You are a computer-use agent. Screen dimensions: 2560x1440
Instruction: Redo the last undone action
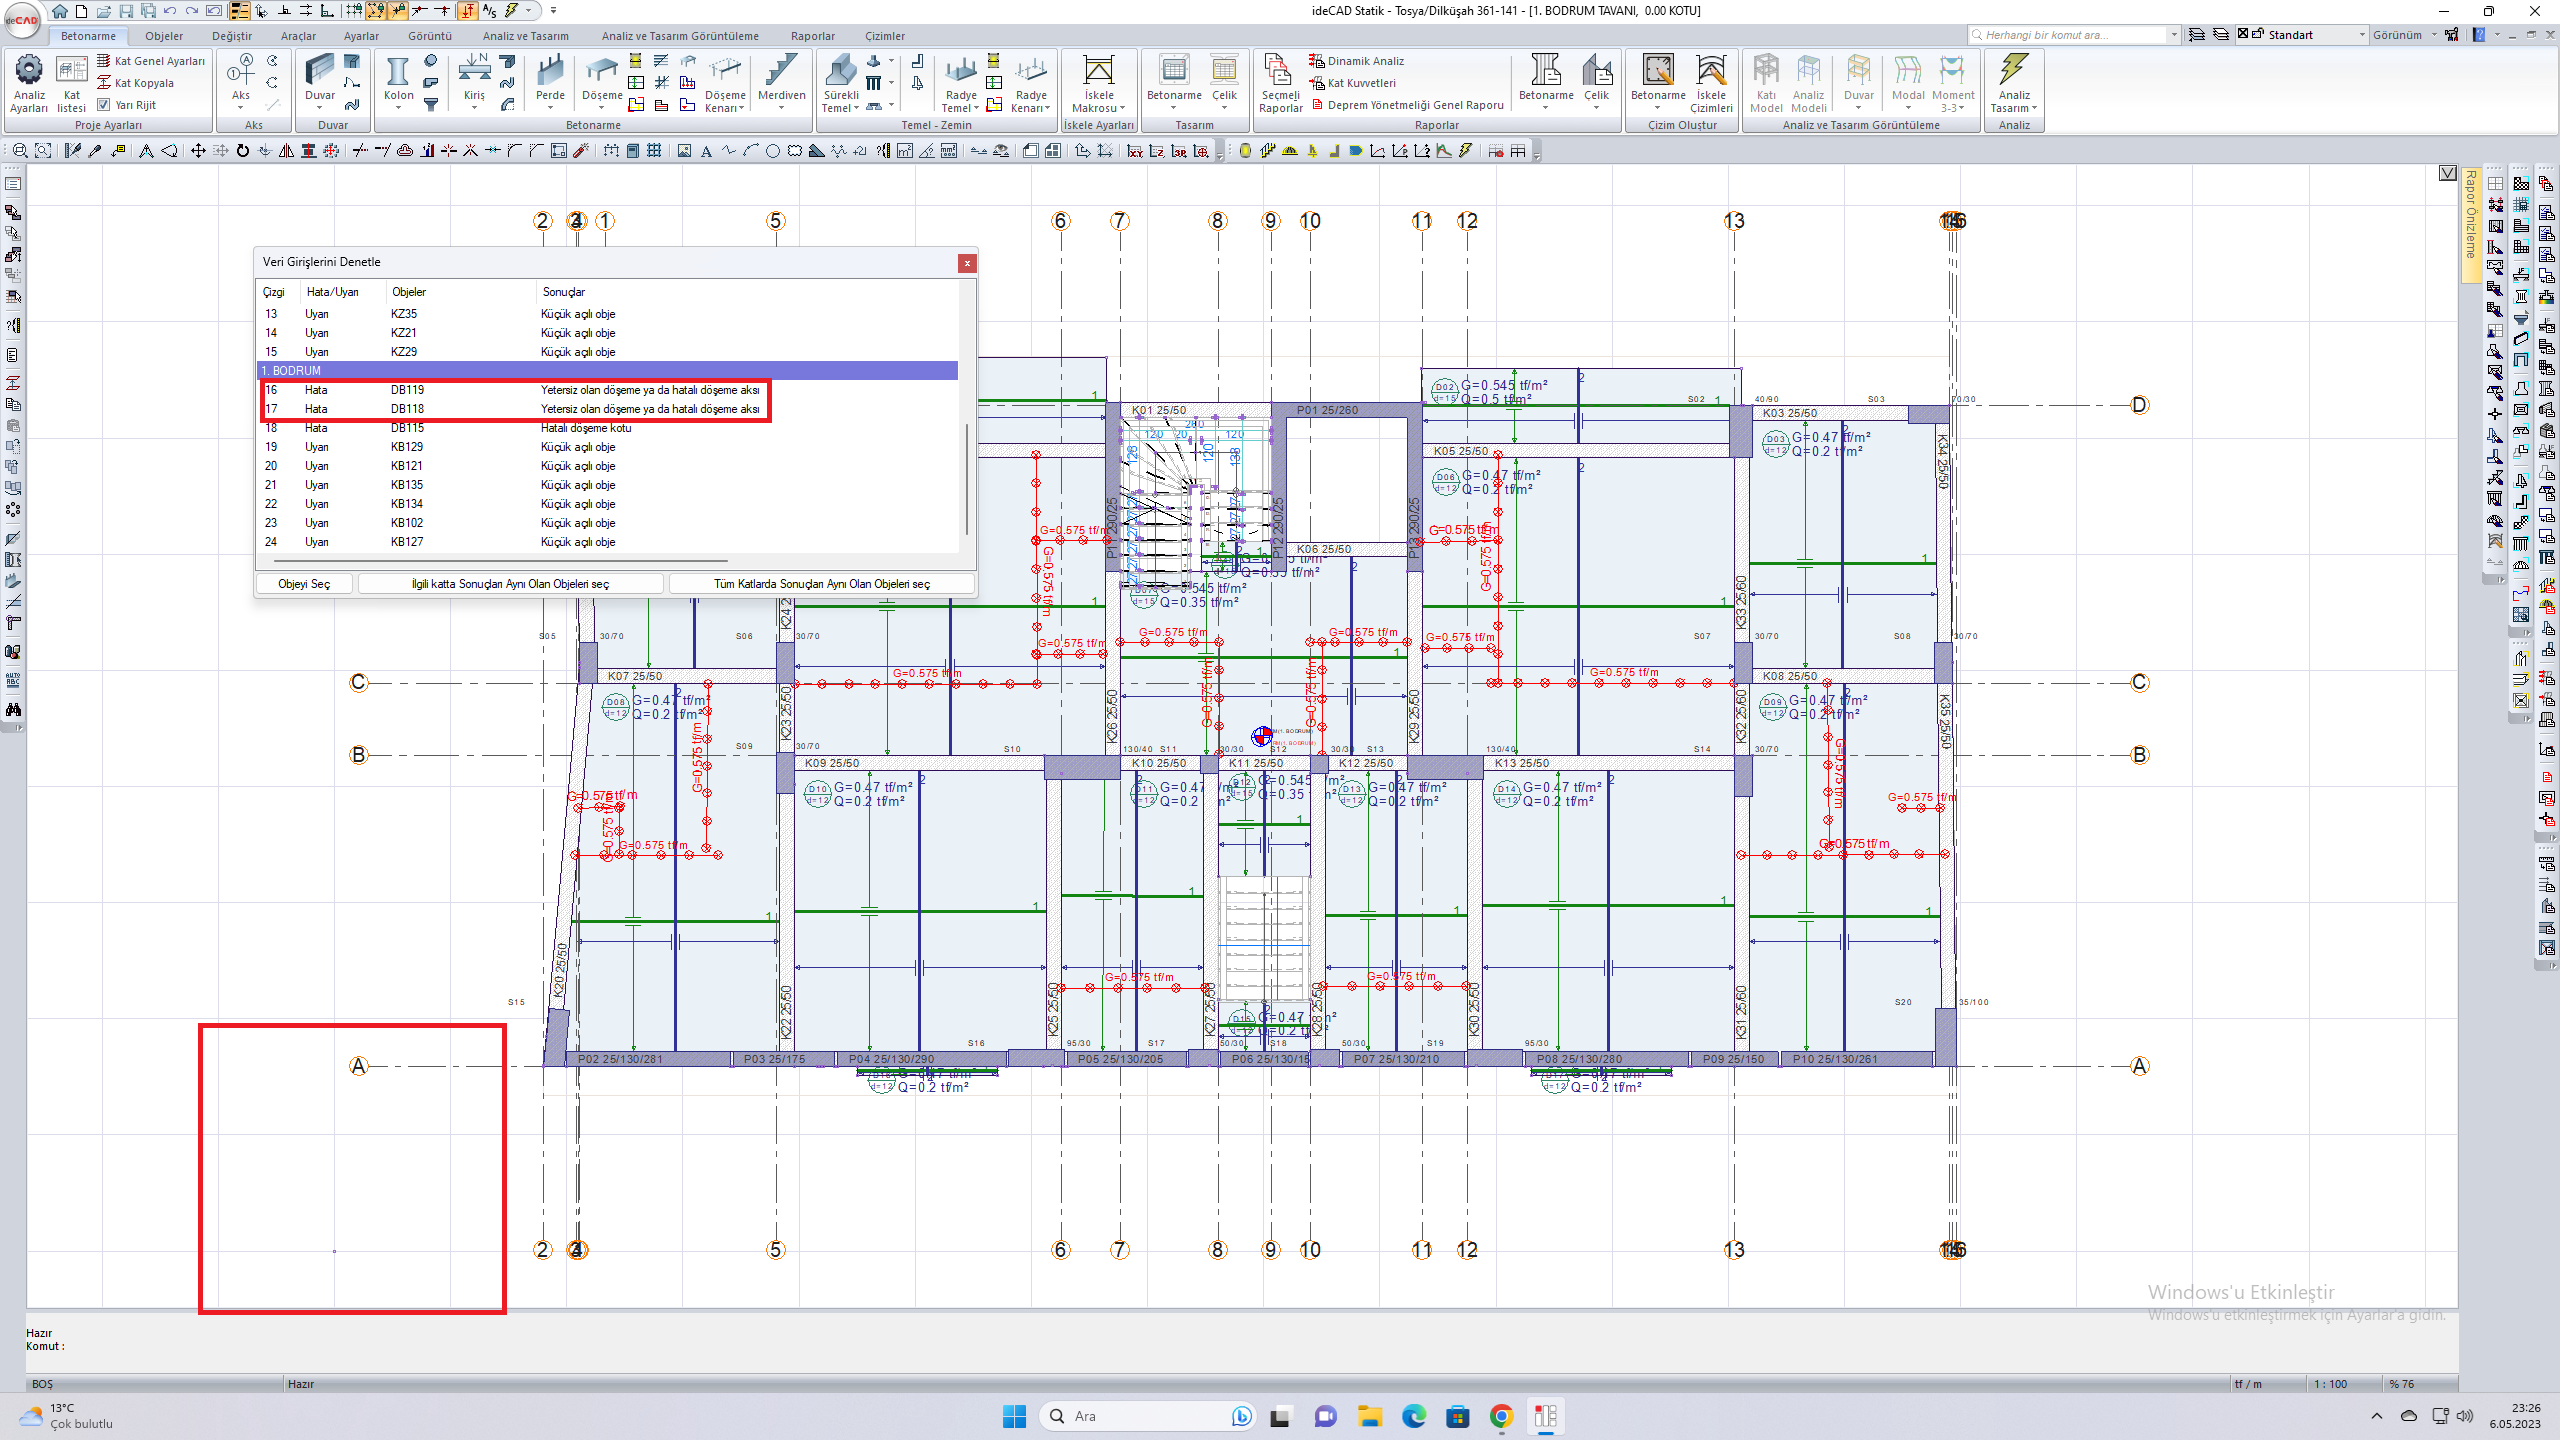[192, 11]
